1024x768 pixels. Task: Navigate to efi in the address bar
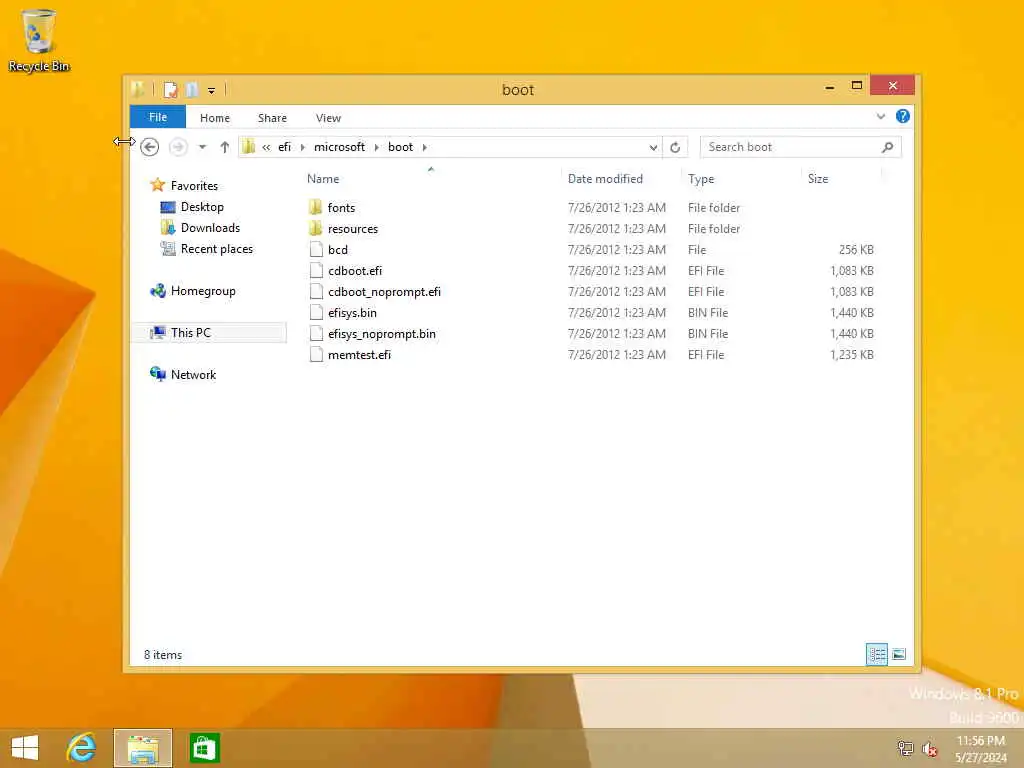click(x=285, y=147)
